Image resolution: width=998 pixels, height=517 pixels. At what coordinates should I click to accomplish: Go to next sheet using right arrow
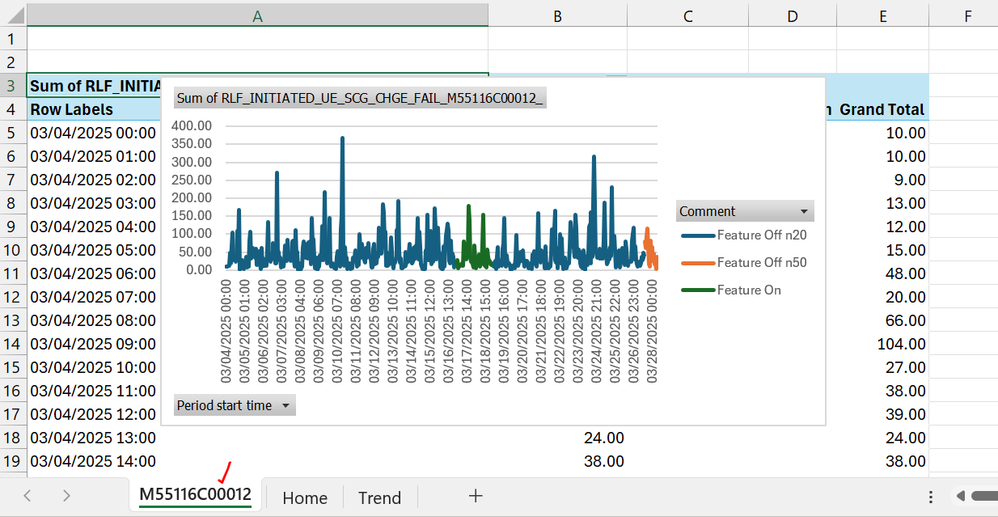(x=66, y=496)
